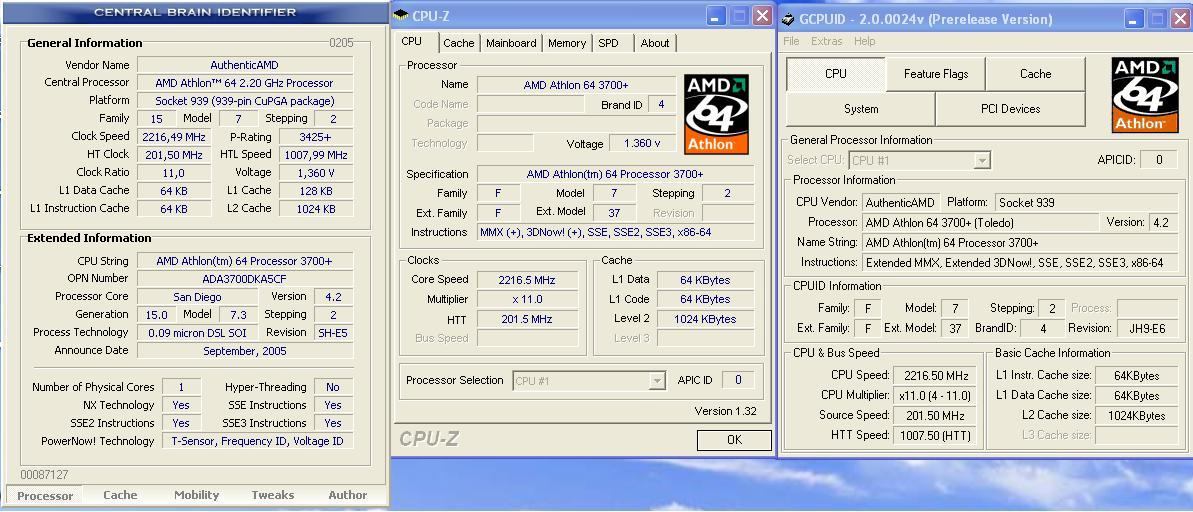The width and height of the screenshot is (1193, 512).
Task: Click the P-Rating value 3425+
Action: pyautogui.click(x=315, y=137)
